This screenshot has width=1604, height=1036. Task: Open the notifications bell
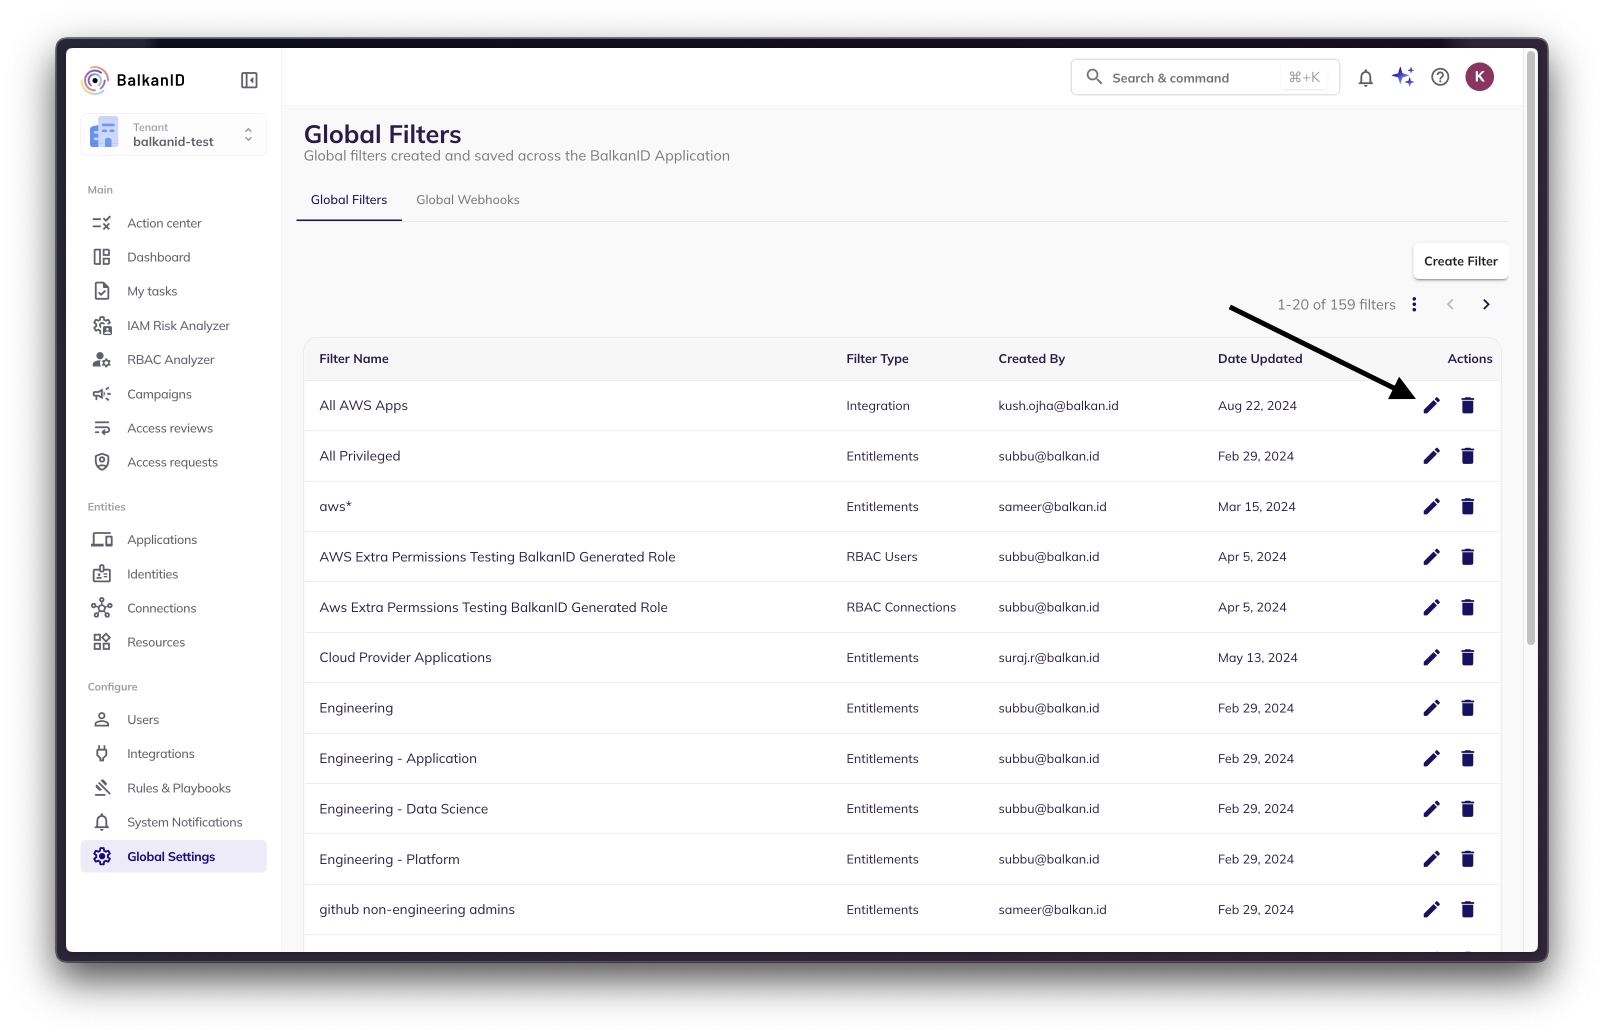click(1365, 78)
